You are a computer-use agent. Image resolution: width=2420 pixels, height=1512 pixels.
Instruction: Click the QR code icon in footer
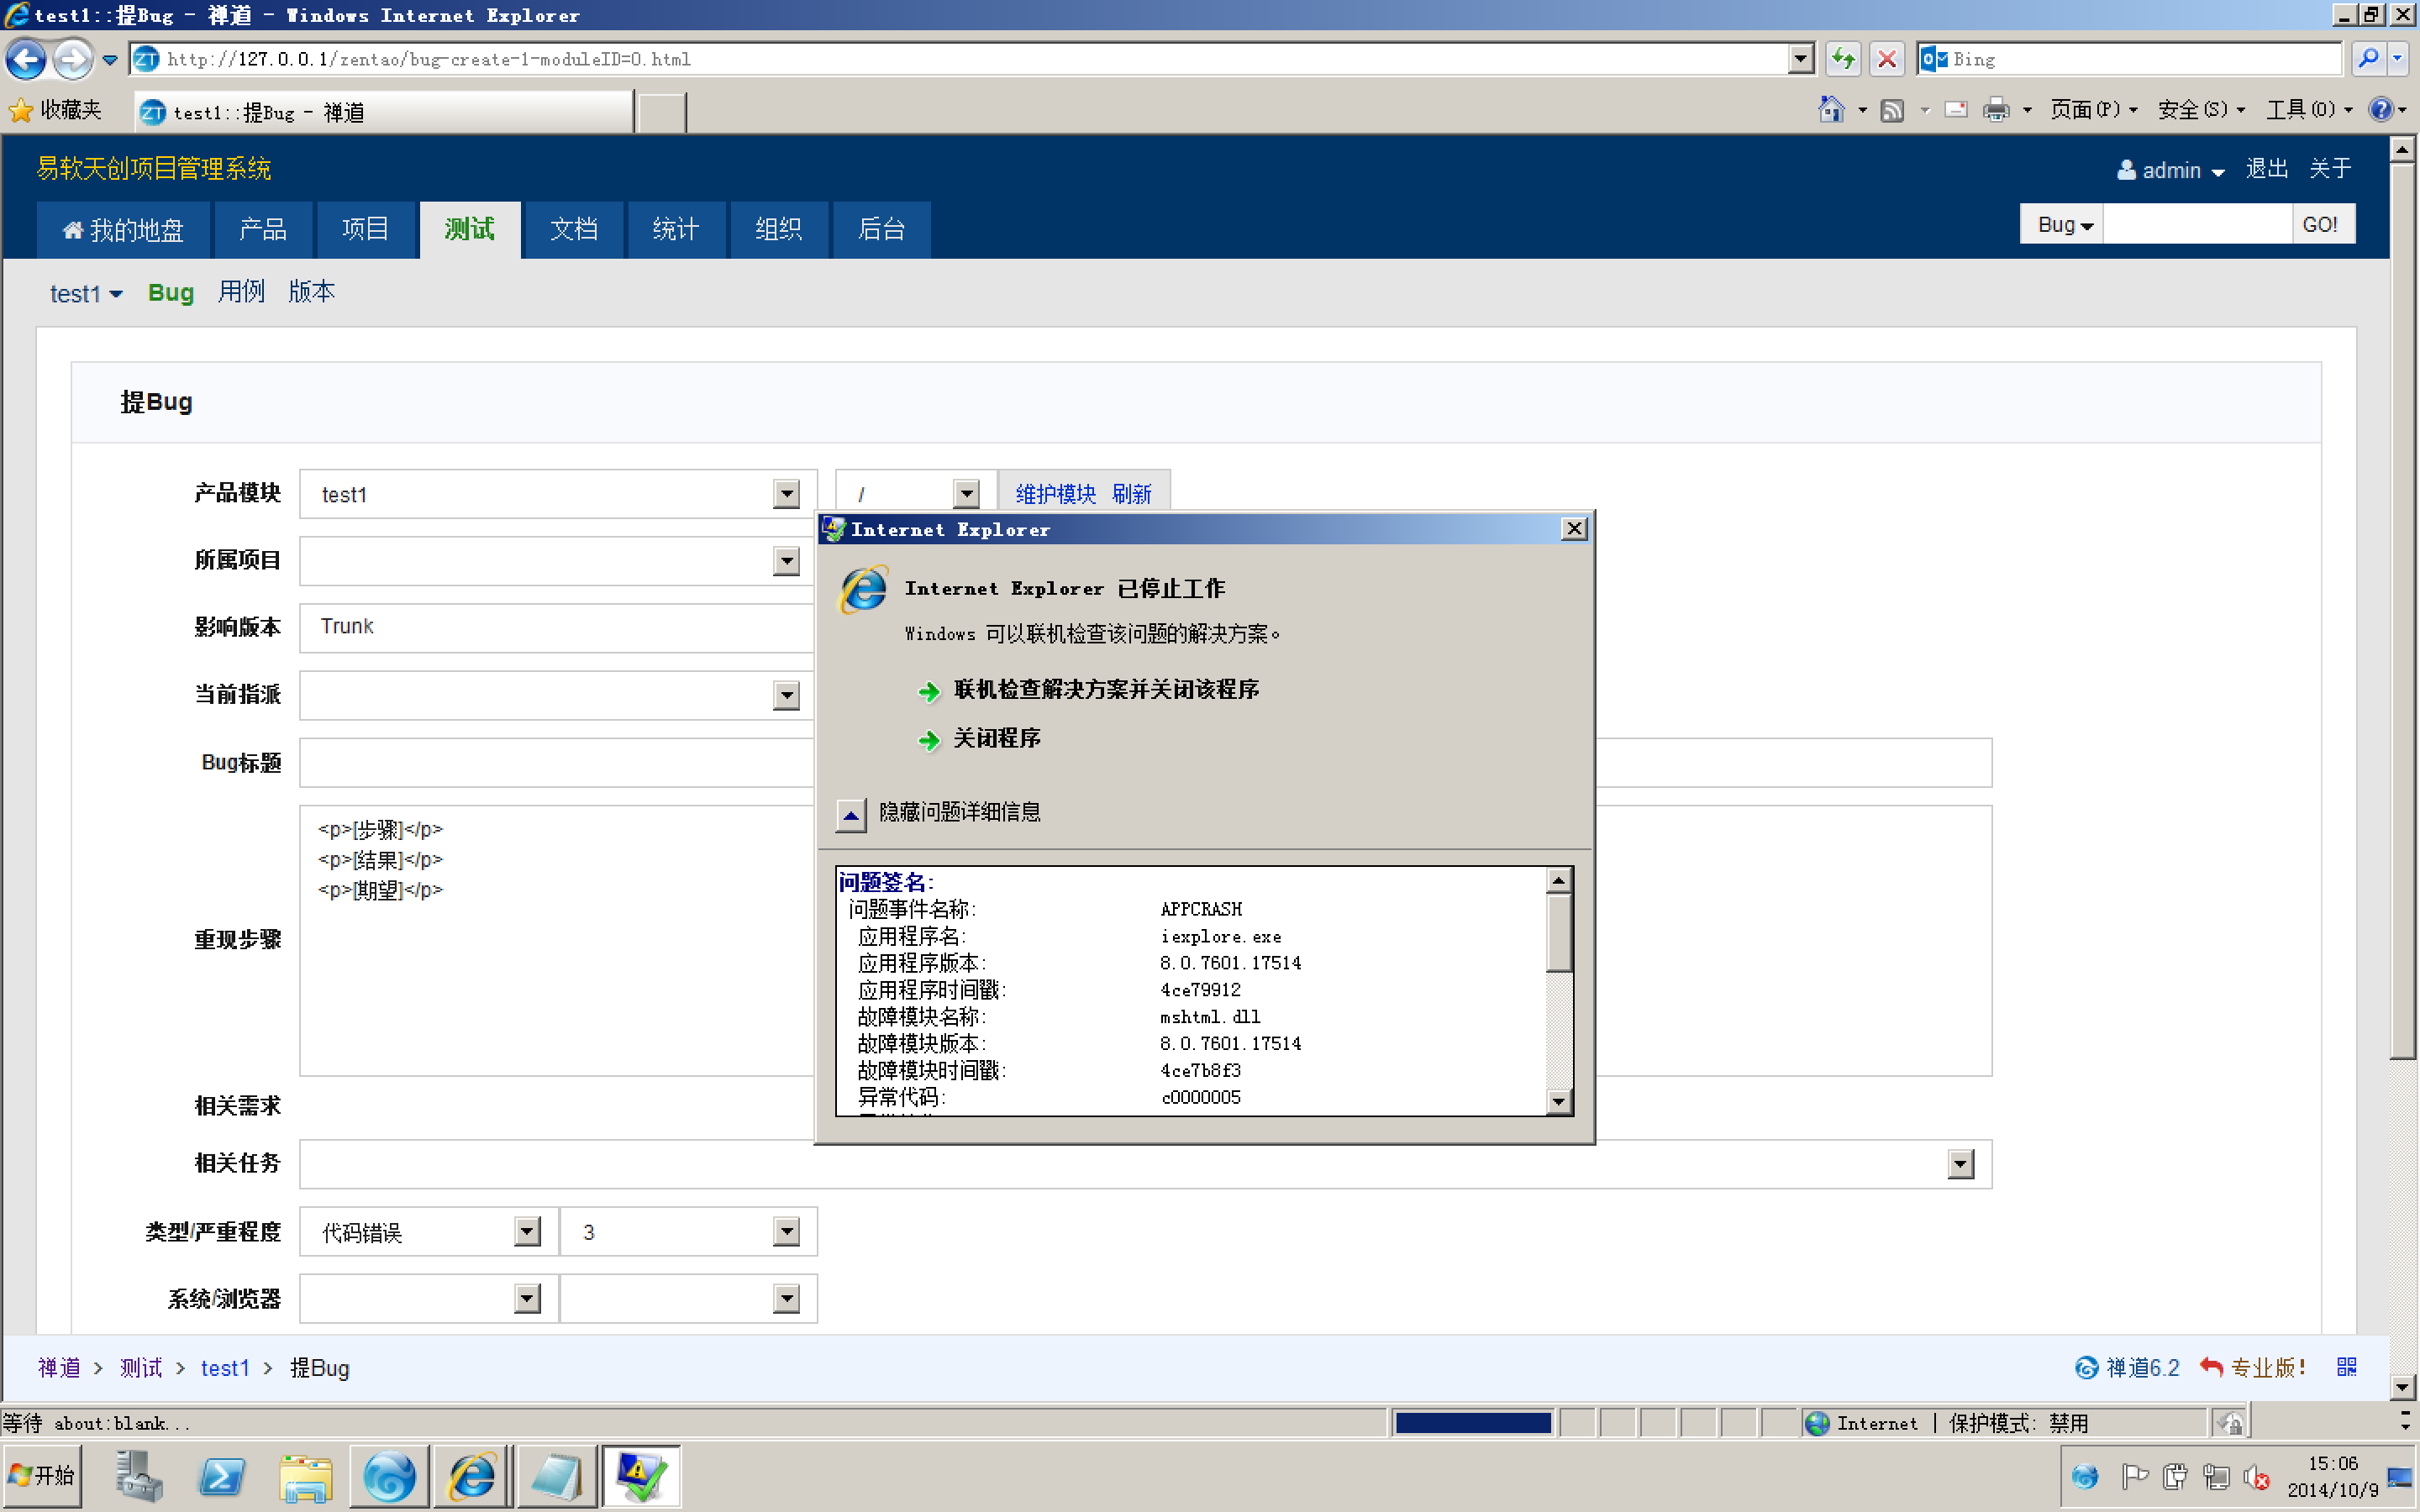coord(2347,1366)
